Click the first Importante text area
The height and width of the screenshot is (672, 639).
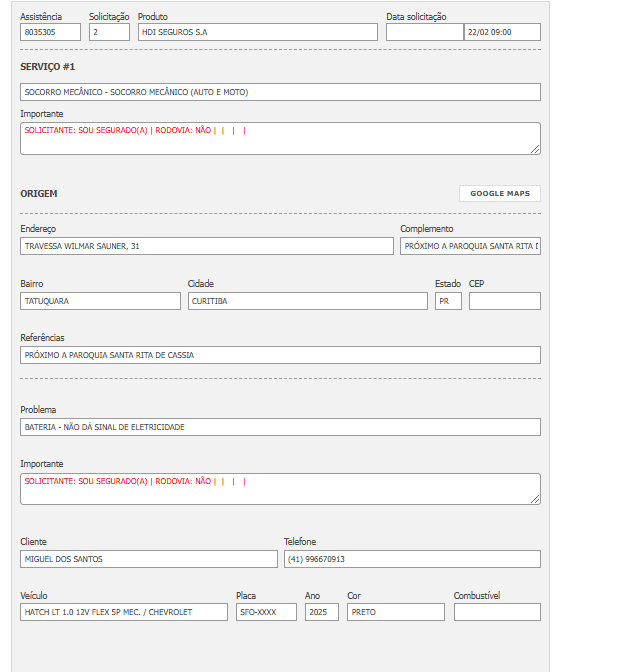[x=280, y=139]
